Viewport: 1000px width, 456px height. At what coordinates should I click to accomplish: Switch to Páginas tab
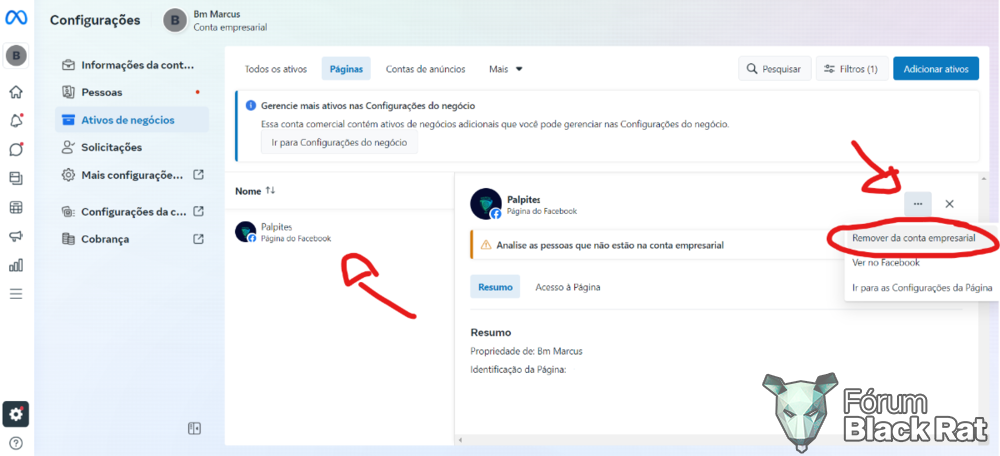click(346, 69)
